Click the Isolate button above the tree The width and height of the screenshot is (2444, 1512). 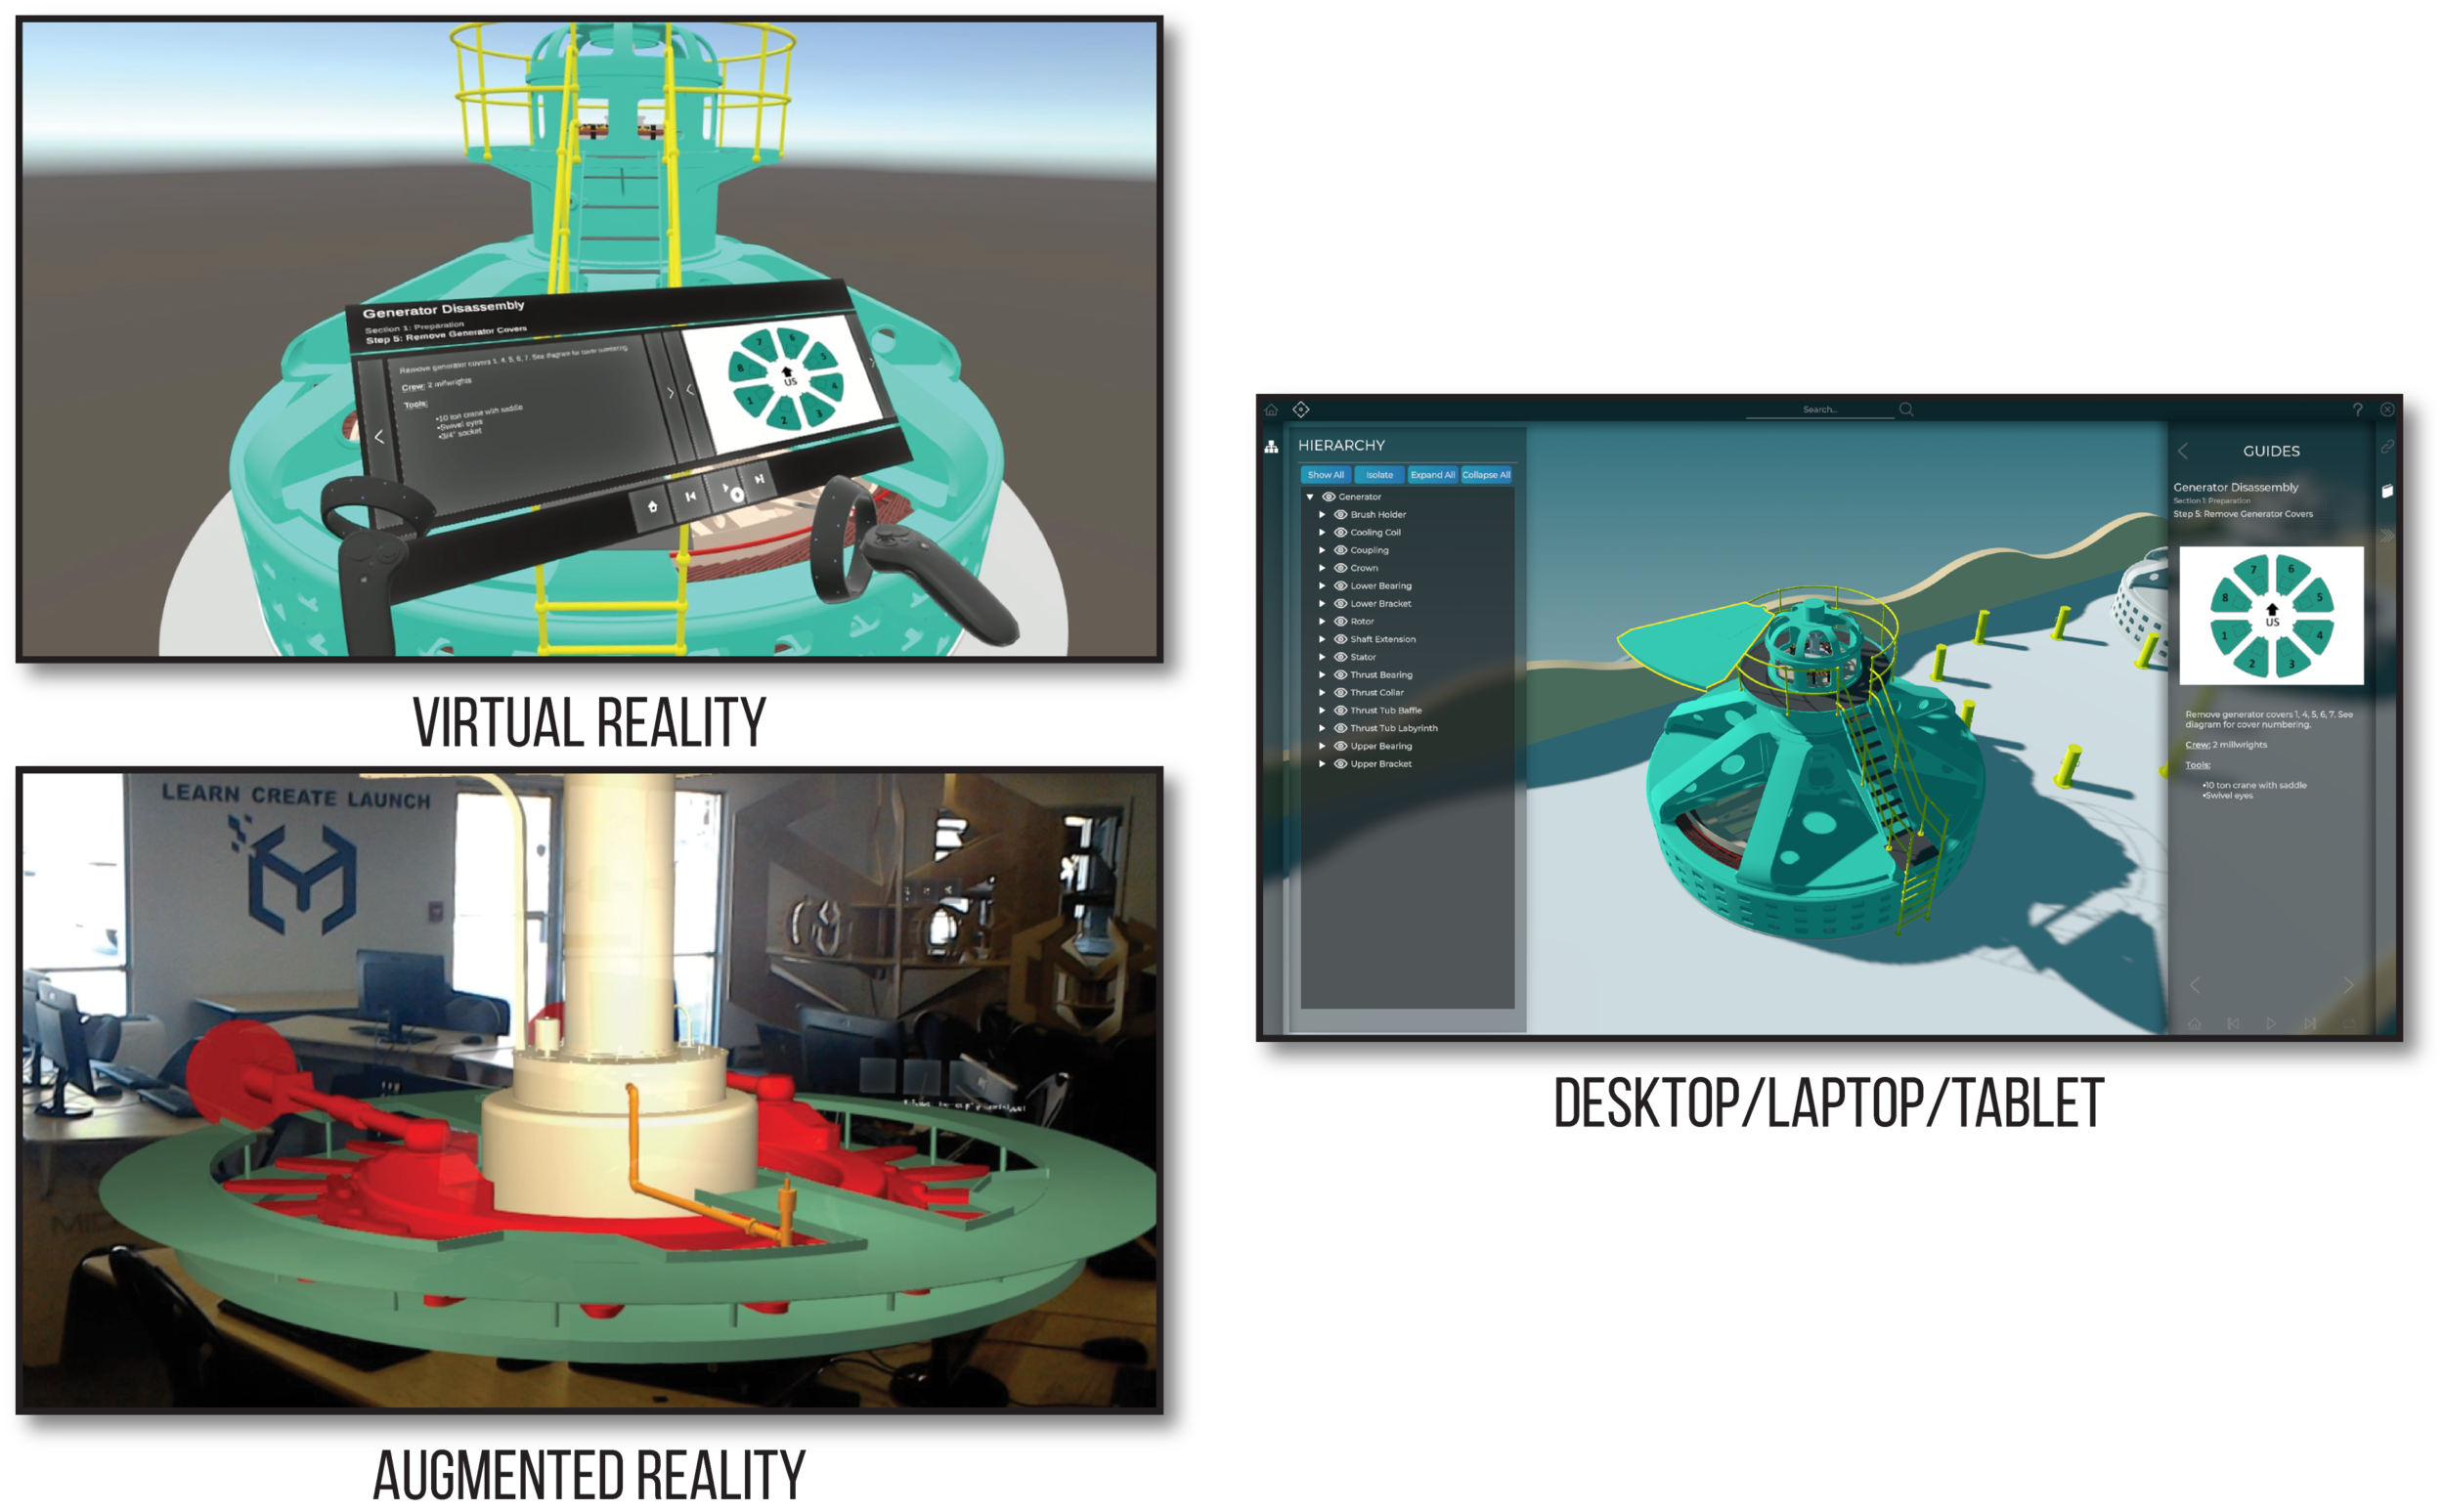[1380, 475]
